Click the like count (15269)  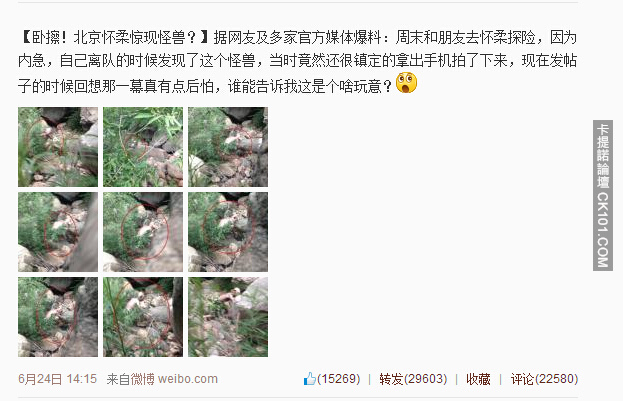[x=339, y=379]
